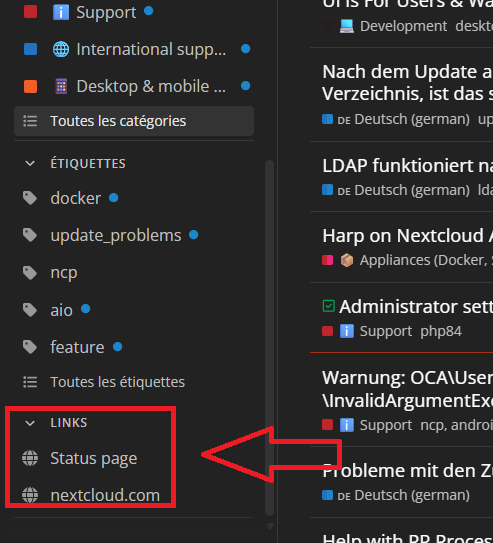The image size is (493, 543).
Task: Click the orange Desktop & mobile color square
Action: [x=30, y=86]
